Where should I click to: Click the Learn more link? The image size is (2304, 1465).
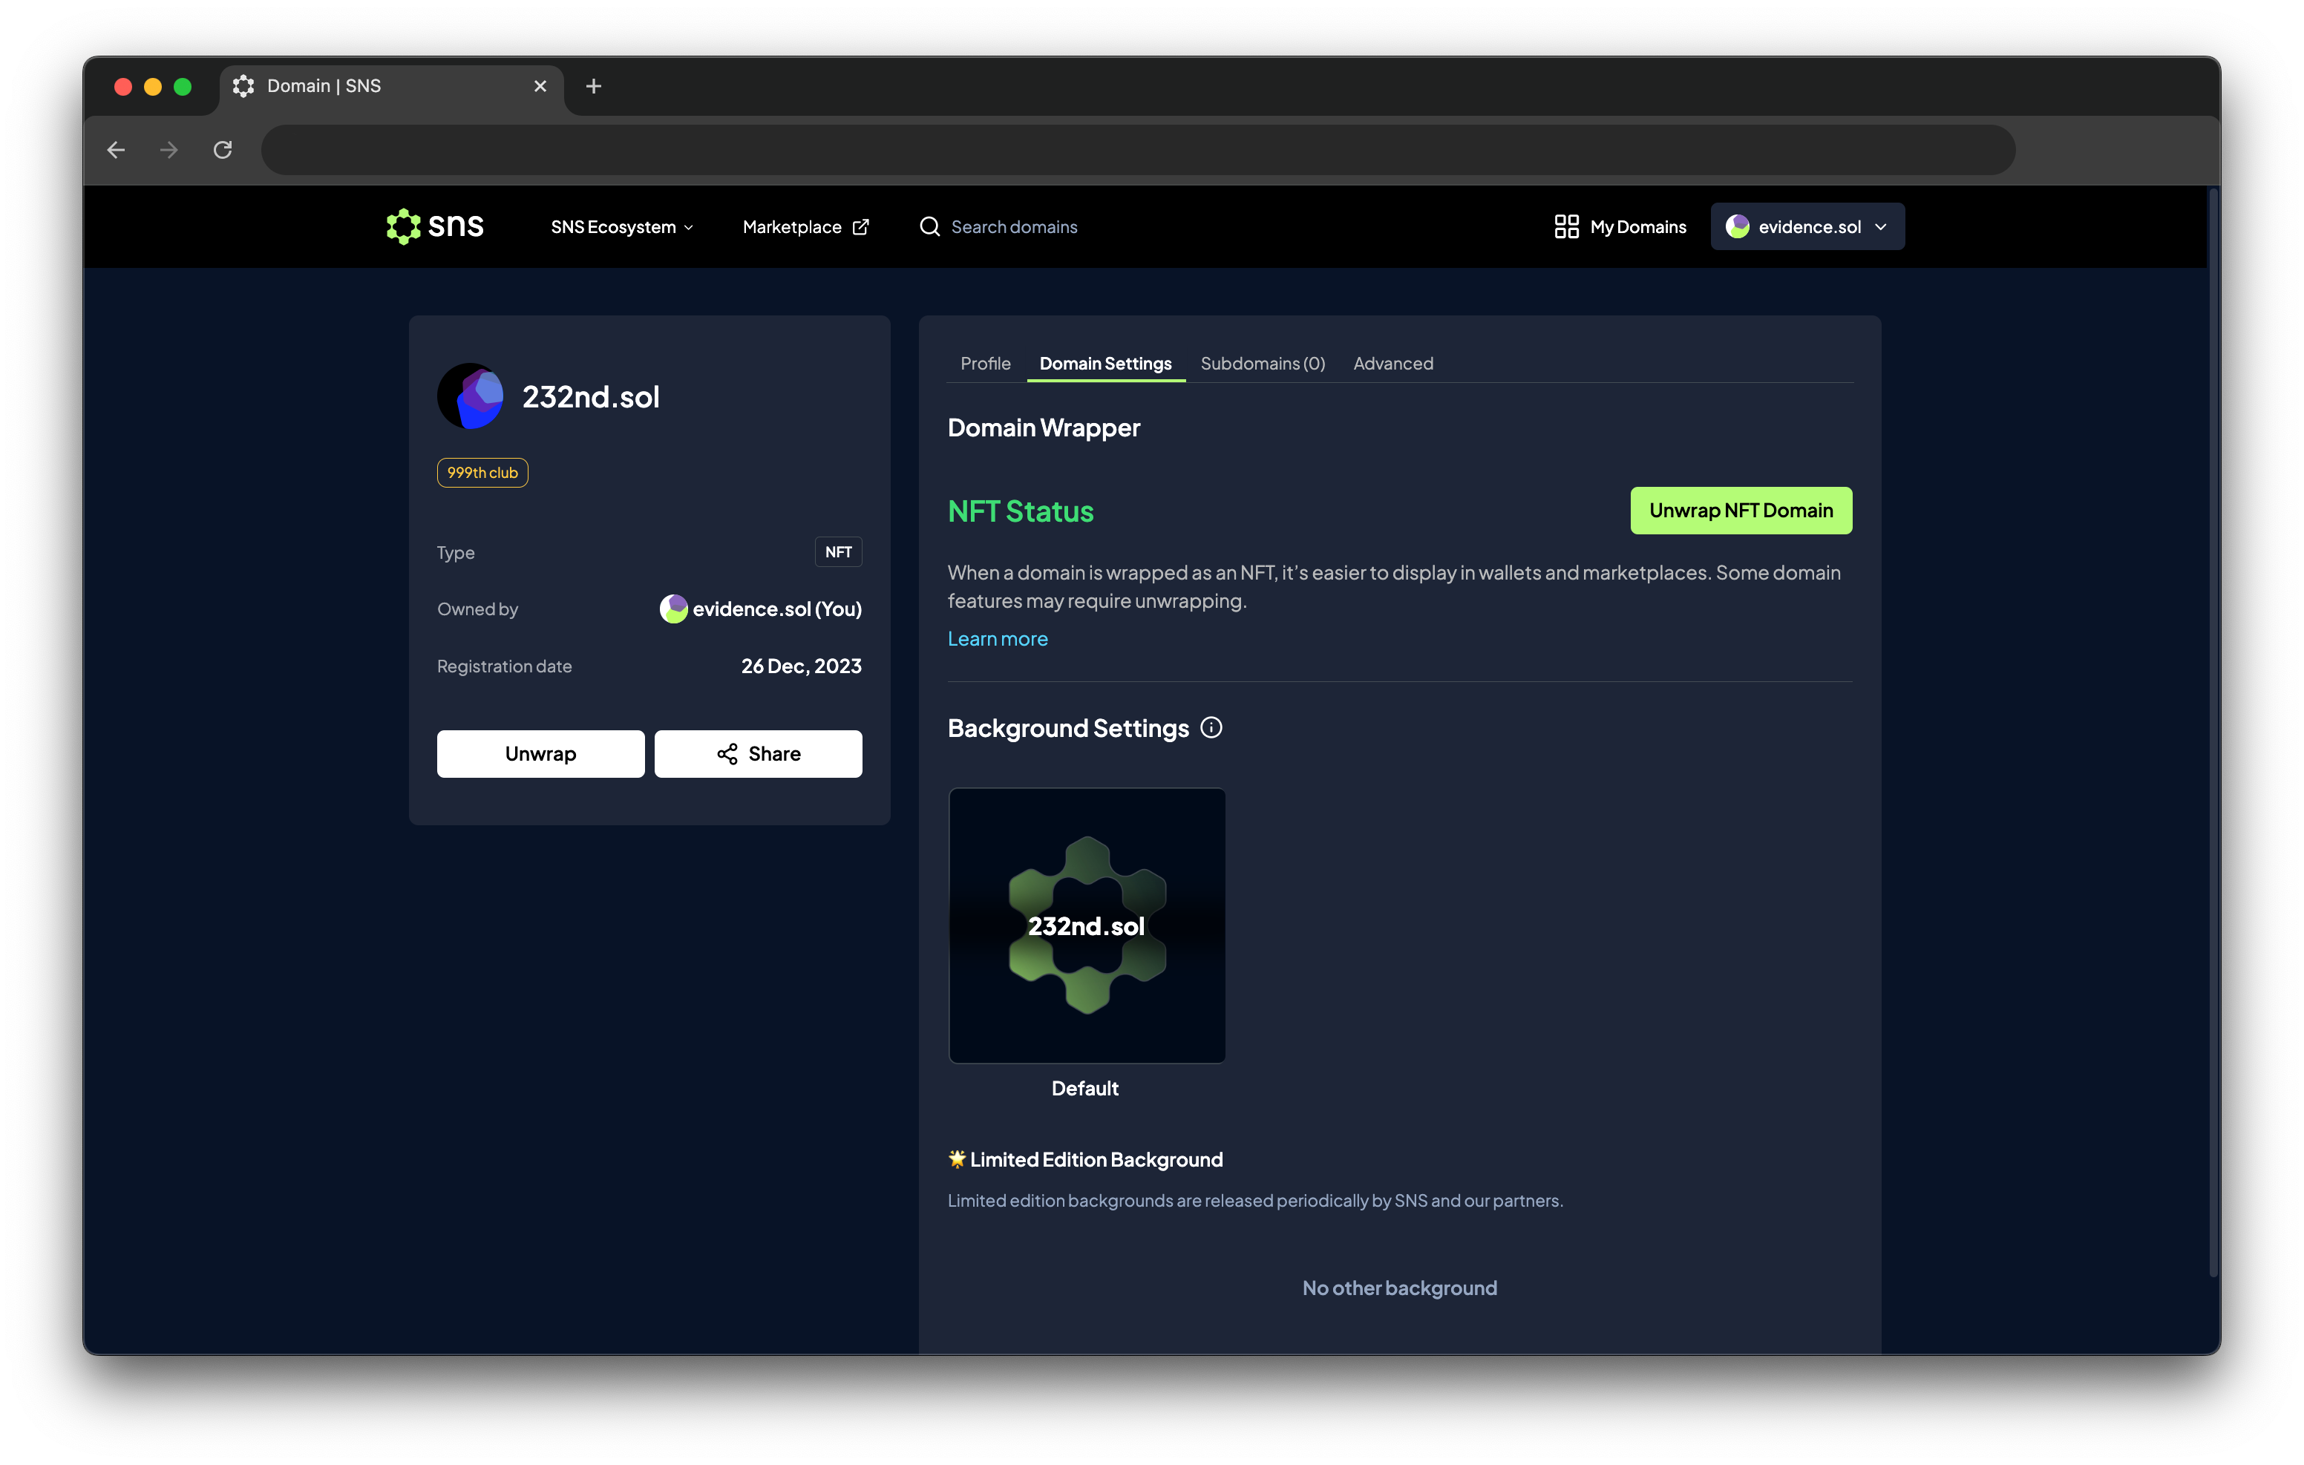[997, 639]
